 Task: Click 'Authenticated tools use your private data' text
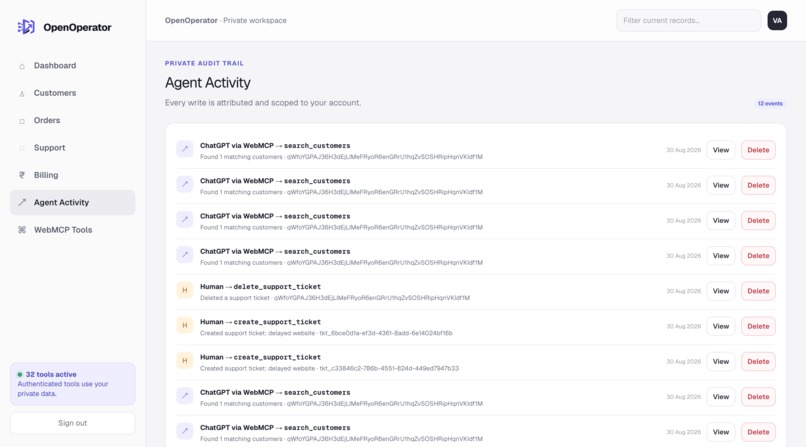tap(63, 389)
